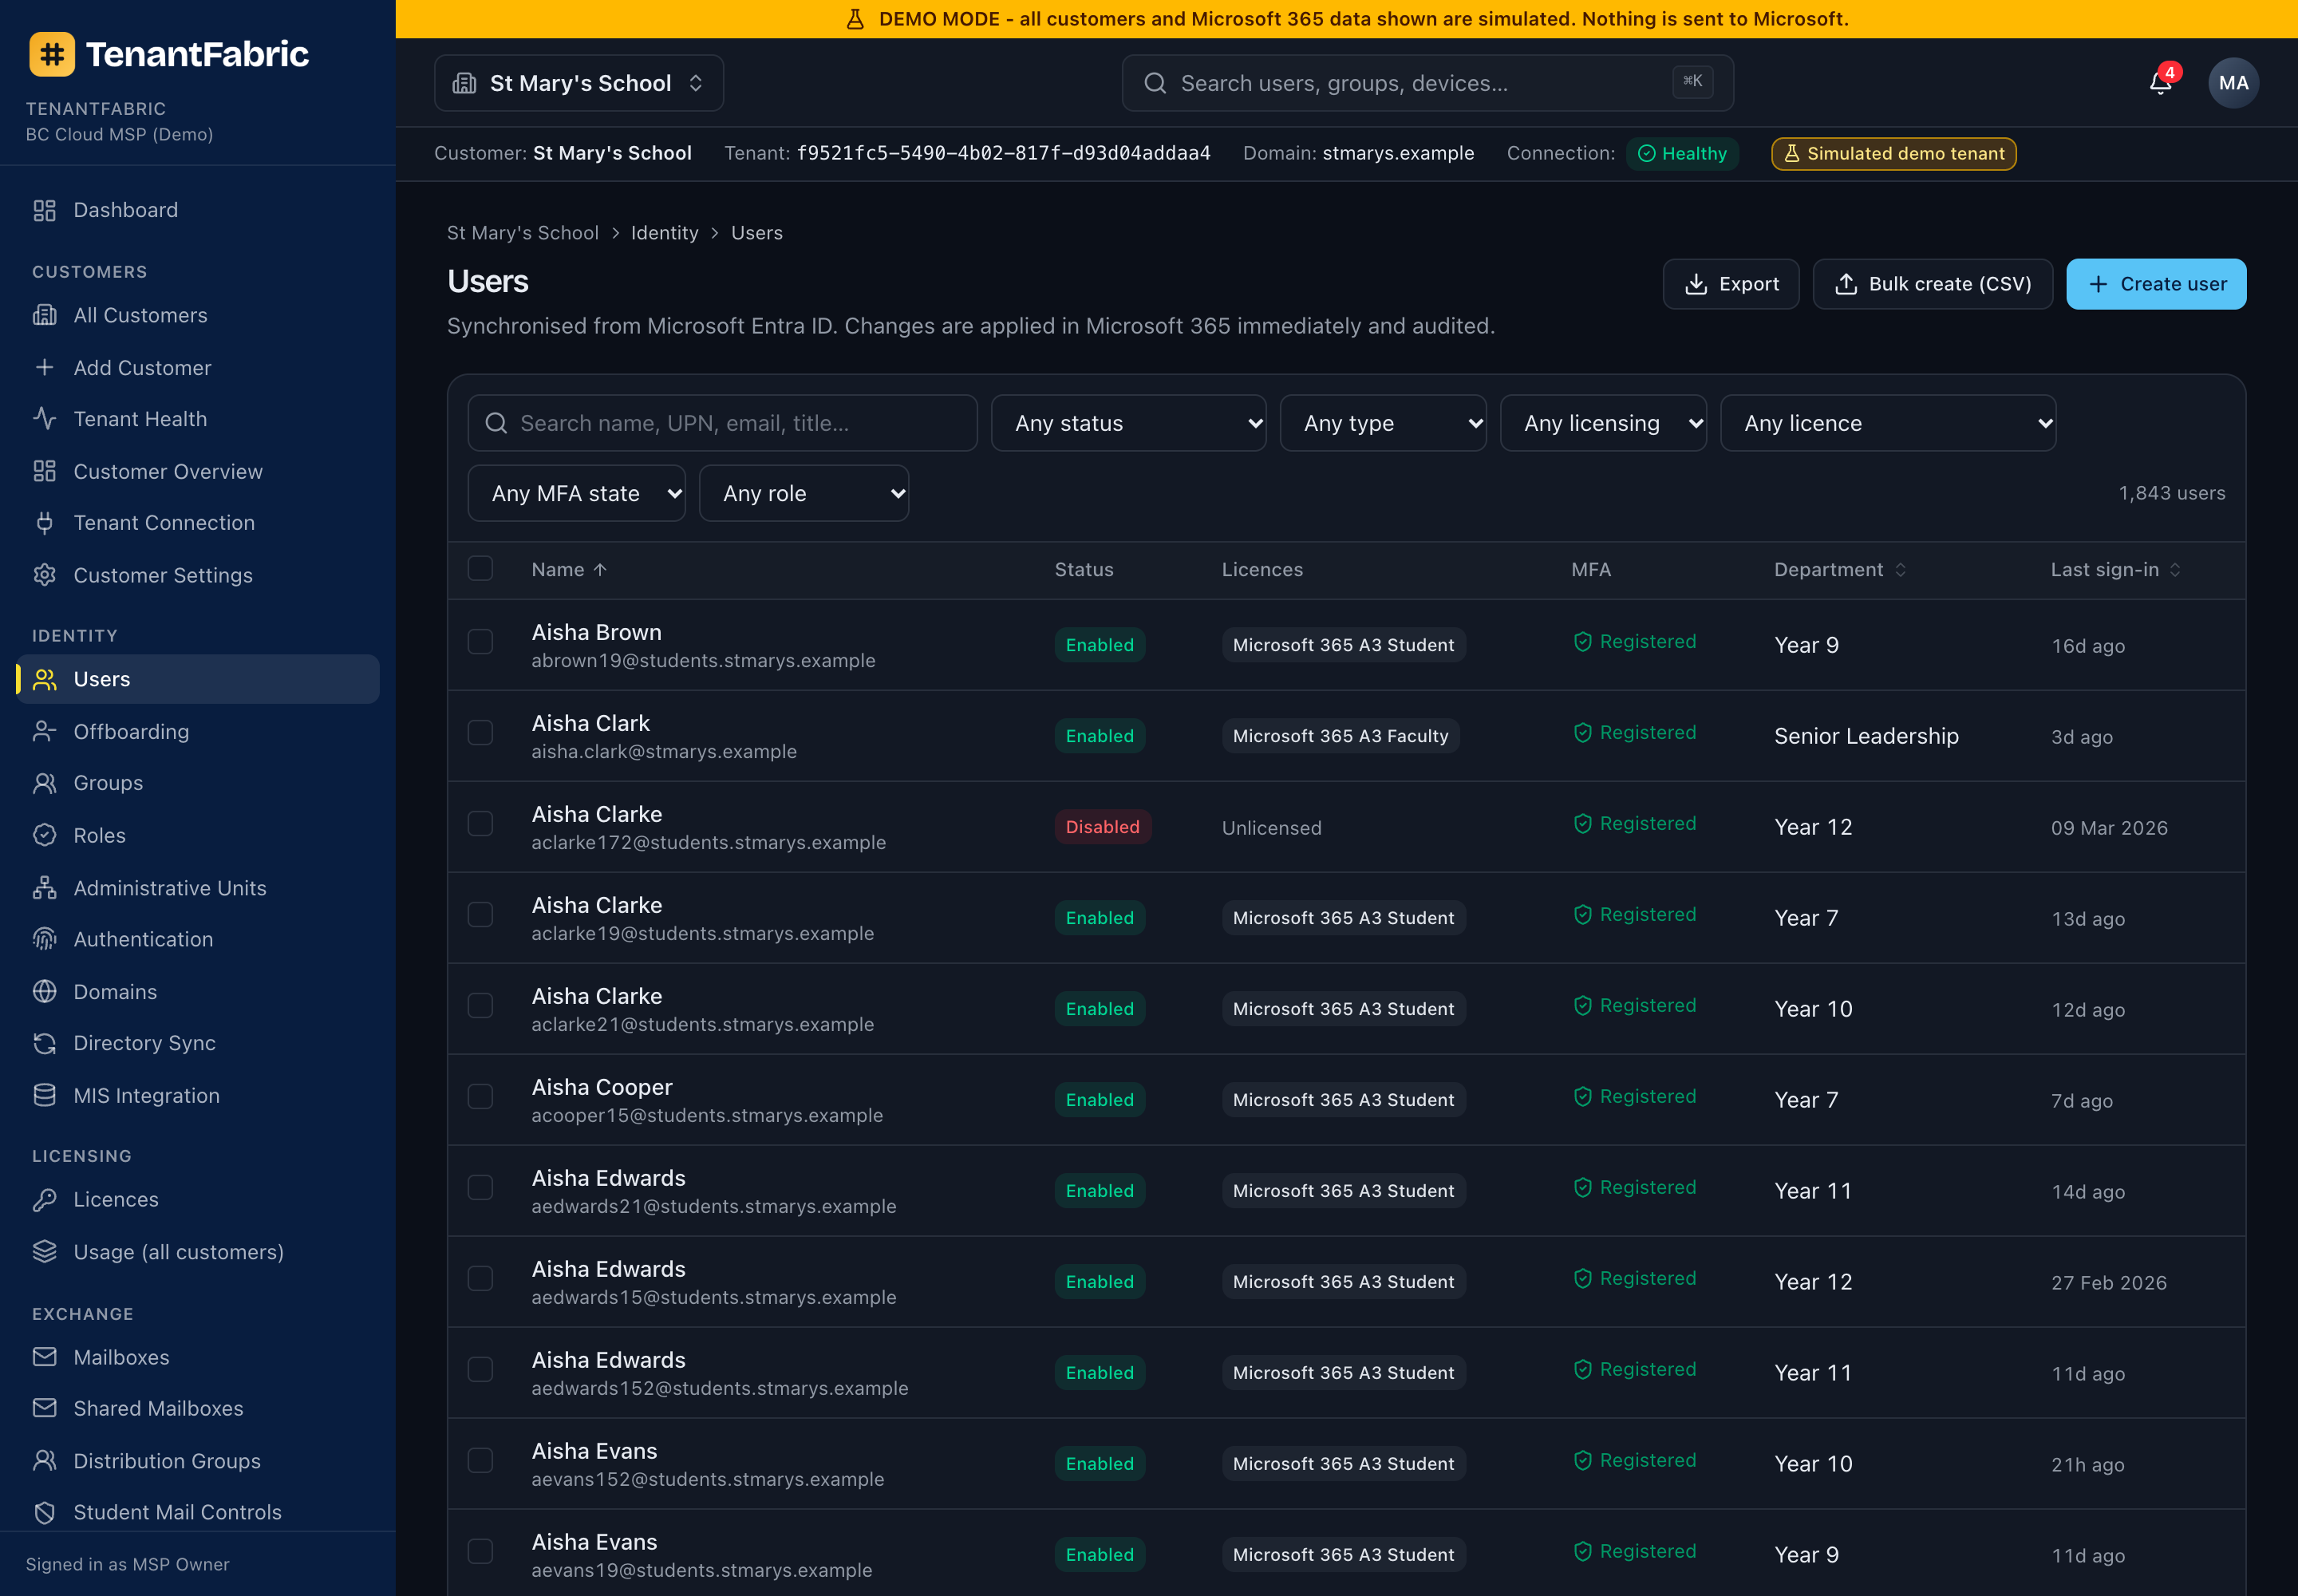The width and height of the screenshot is (2298, 1596).
Task: Click the Student Mail Controls shield icon
Action: pyautogui.click(x=45, y=1512)
